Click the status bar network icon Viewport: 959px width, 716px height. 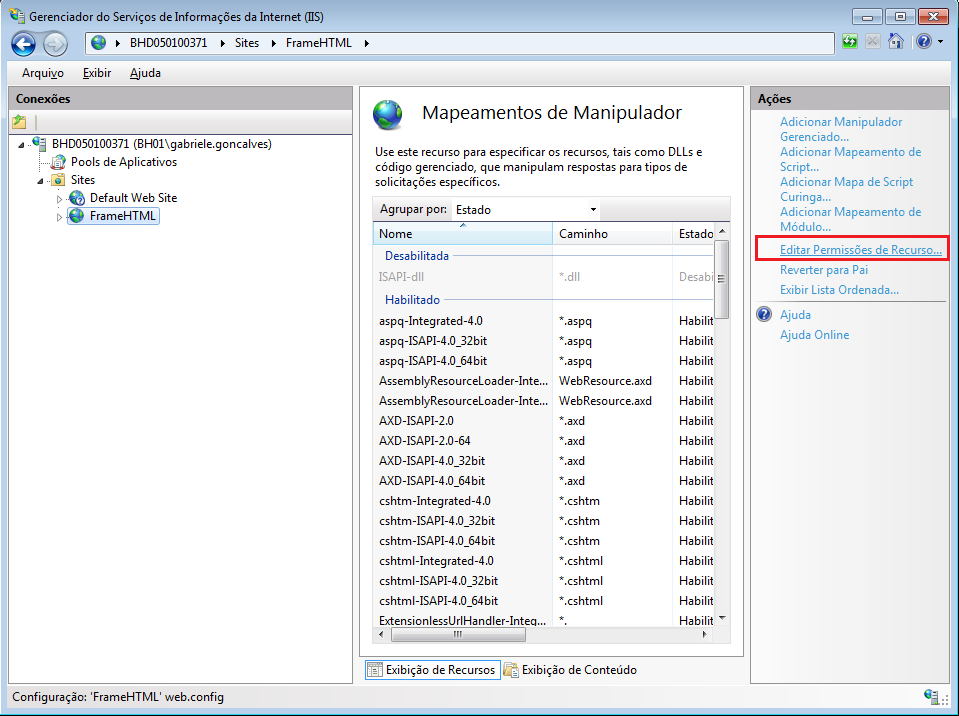tap(932, 696)
